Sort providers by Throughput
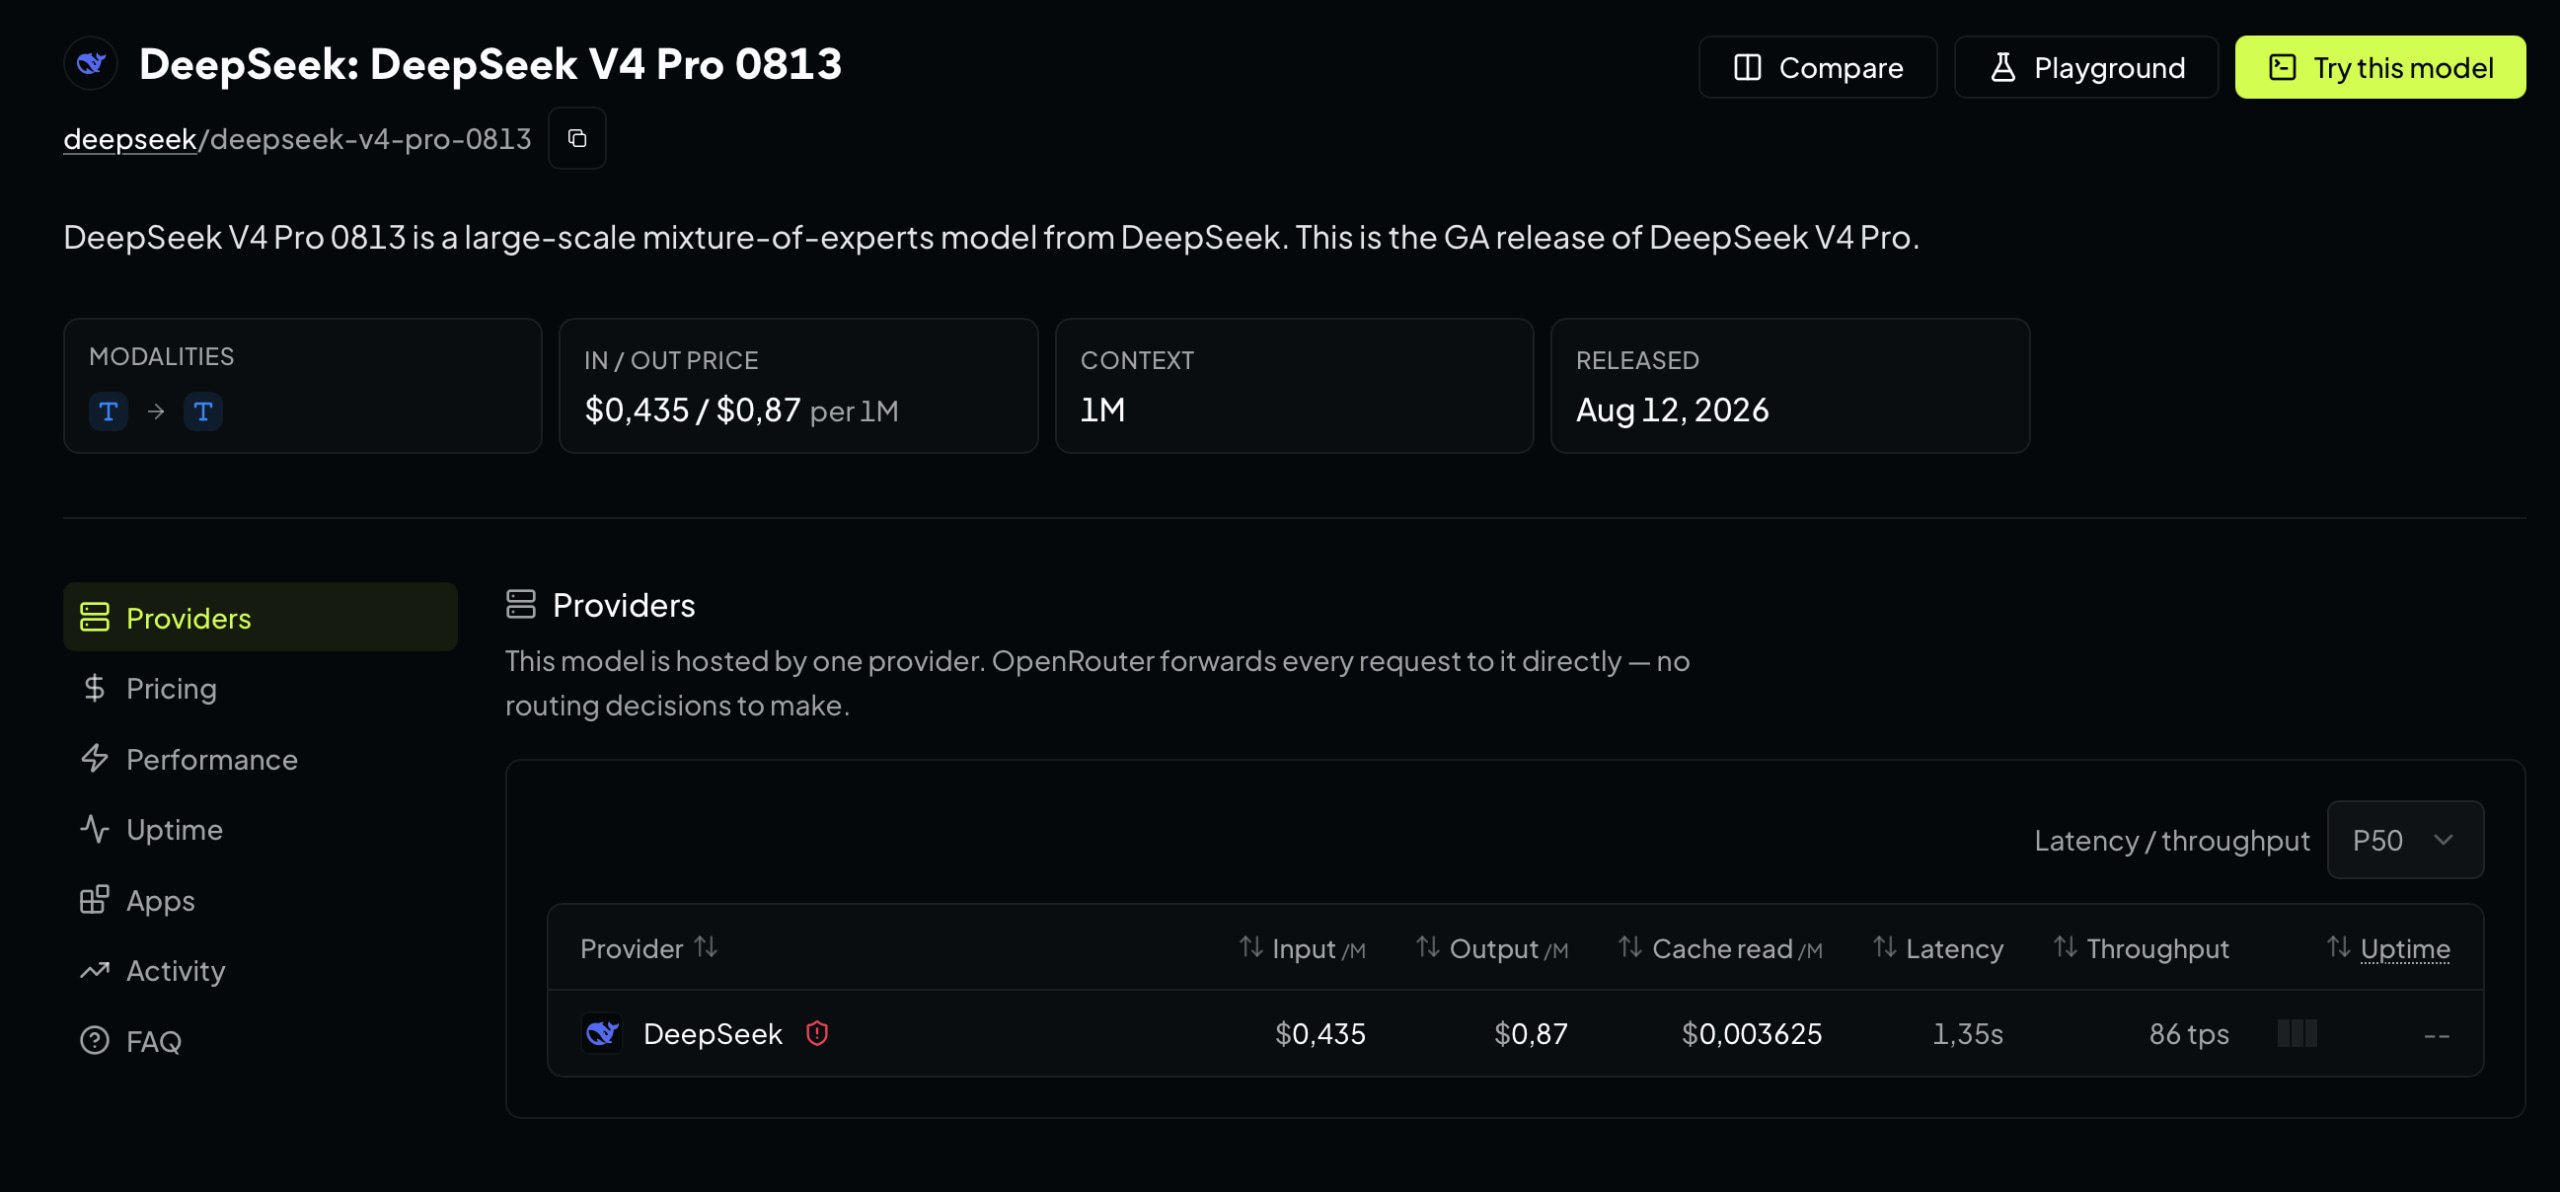The height and width of the screenshot is (1192, 2560). 2141,948
